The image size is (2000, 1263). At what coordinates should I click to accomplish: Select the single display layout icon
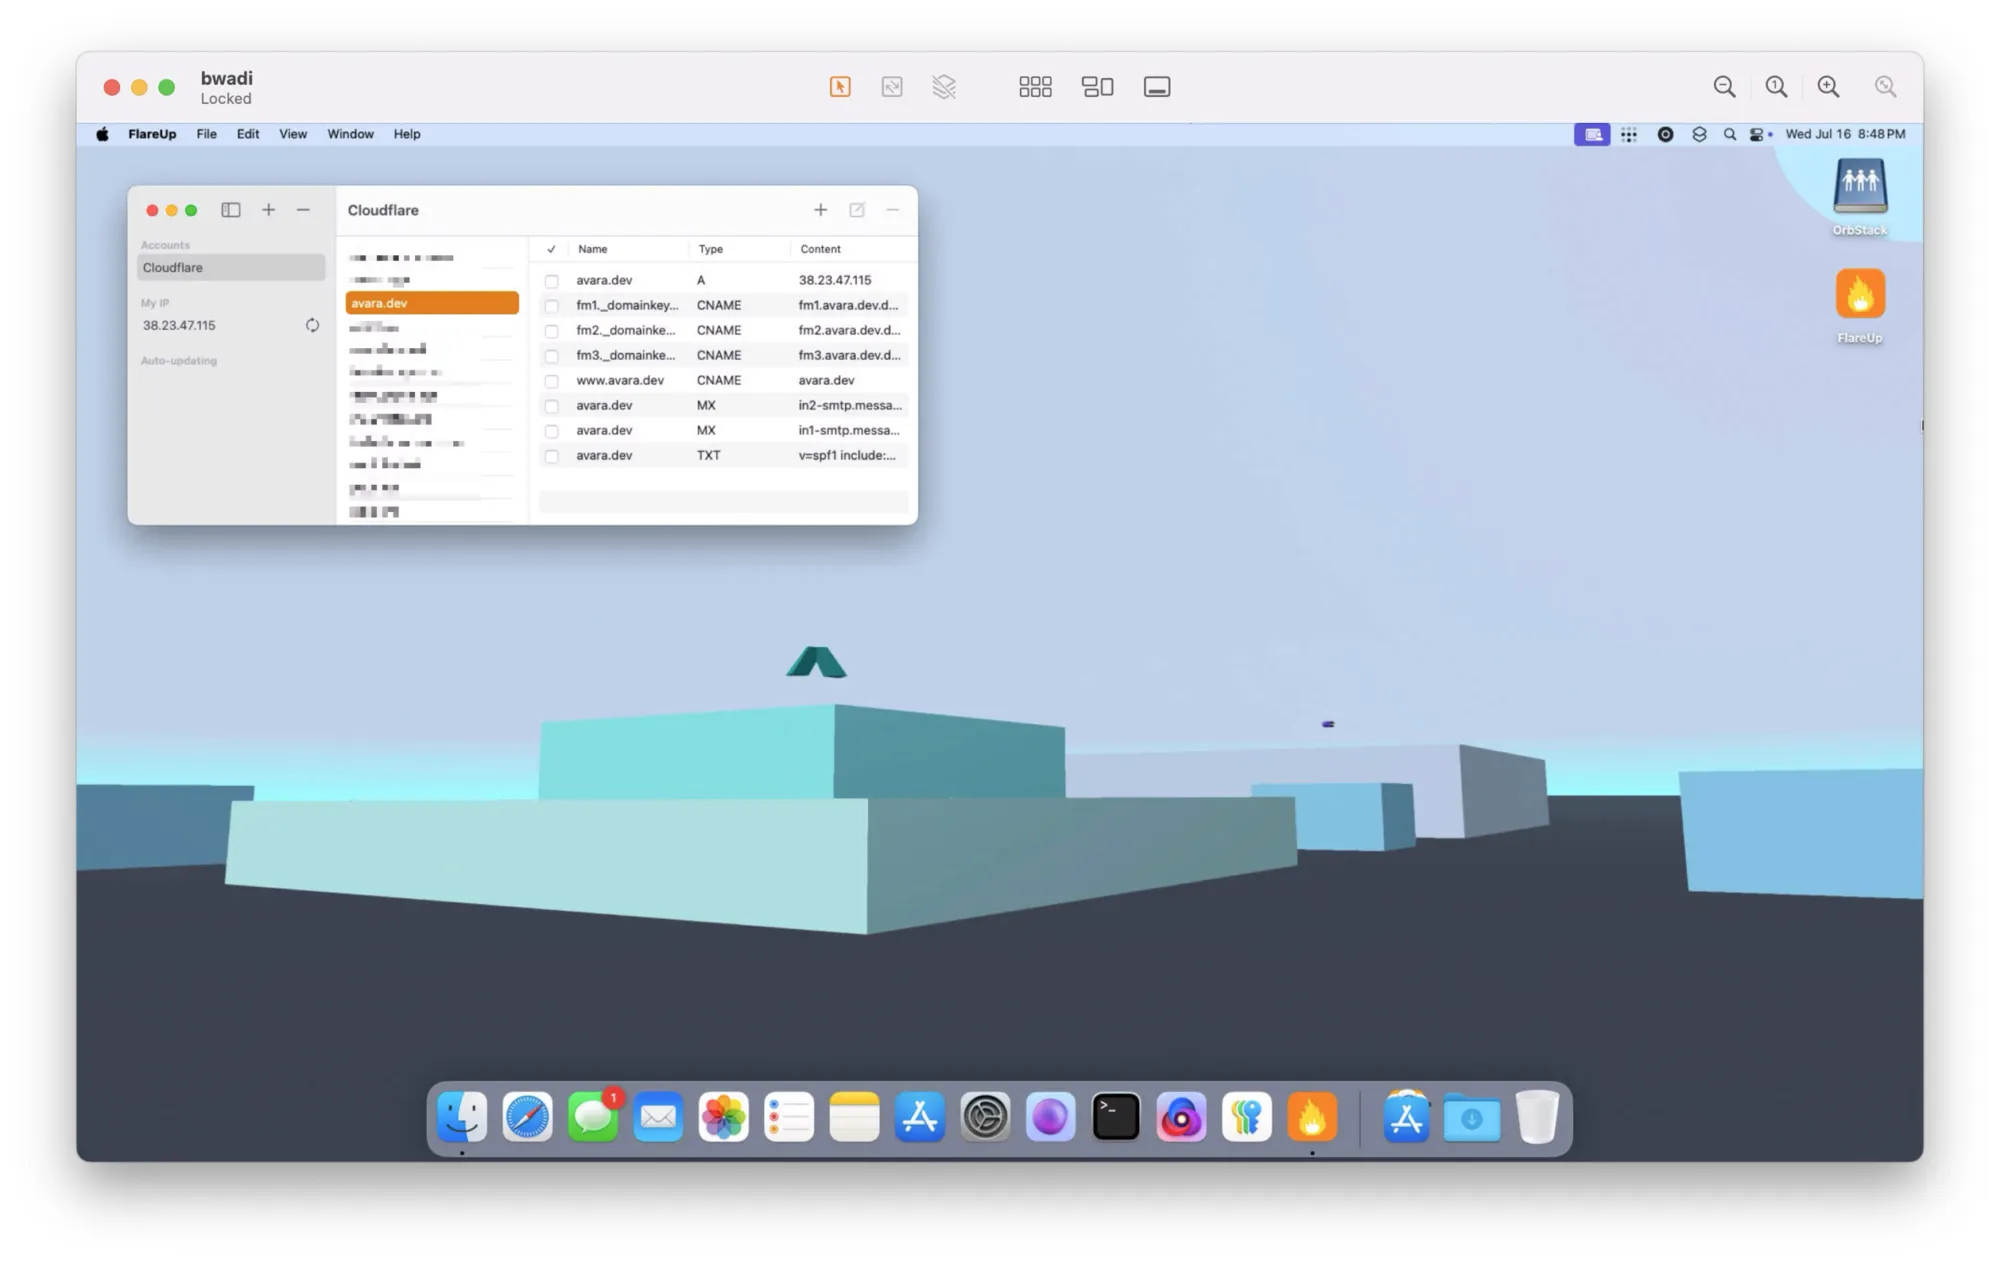[x=1157, y=87]
